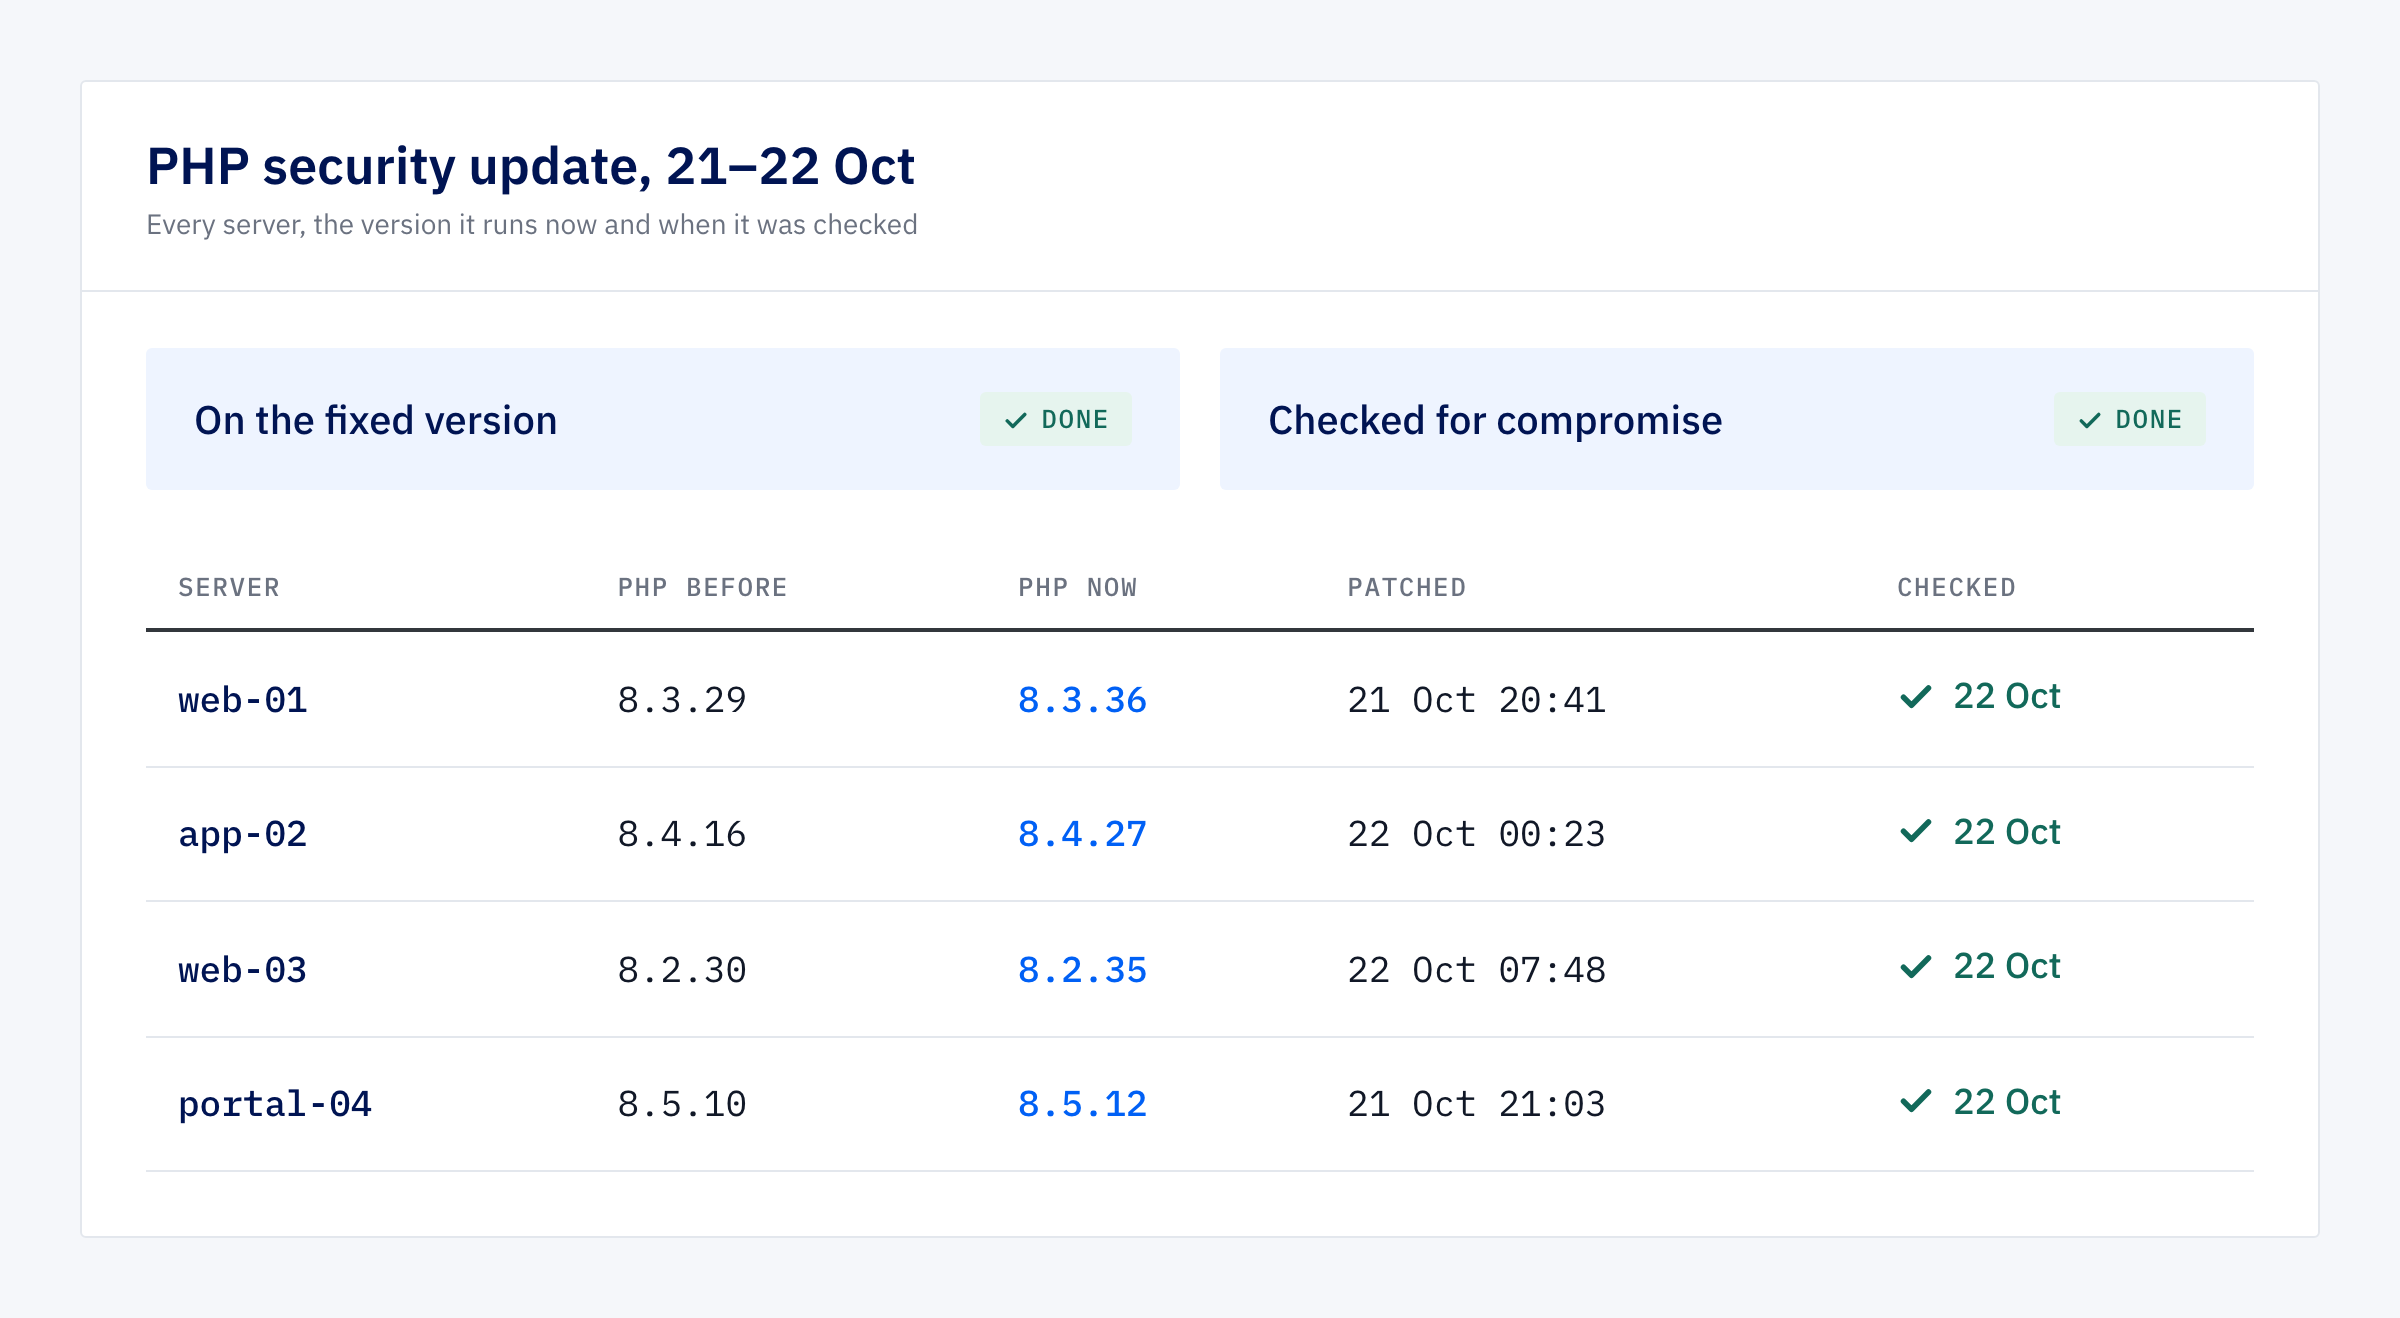Click the previous version 8.4.16
Image resolution: width=2400 pixels, height=1318 pixels.
point(682,834)
